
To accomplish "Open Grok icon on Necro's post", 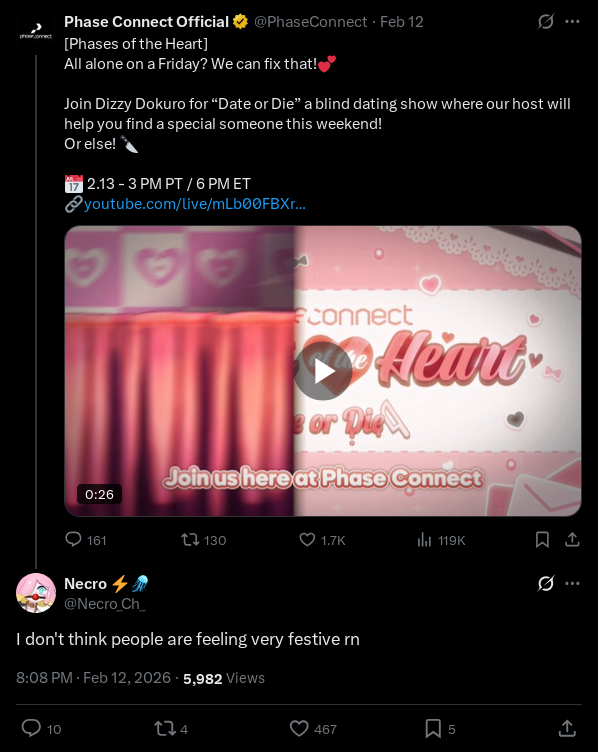I will pyautogui.click(x=546, y=584).
